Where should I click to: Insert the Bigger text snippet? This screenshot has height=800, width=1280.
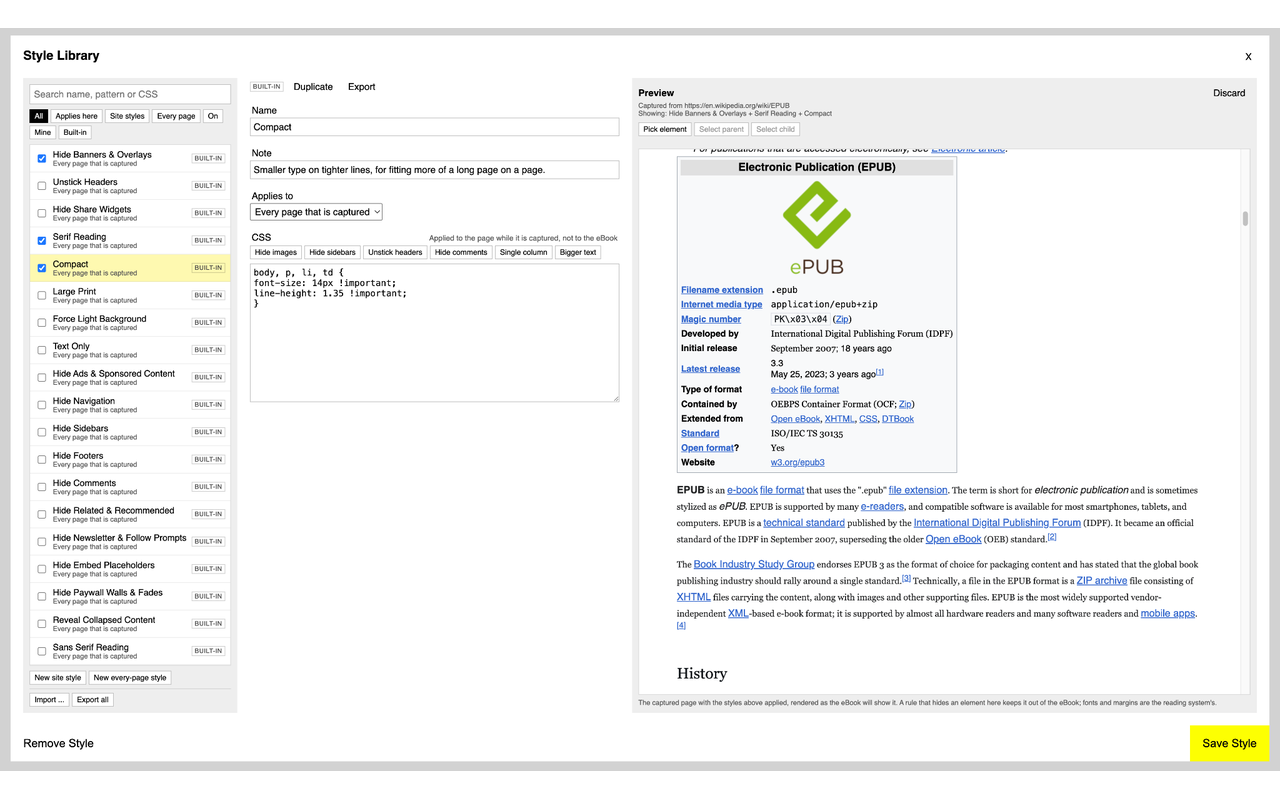coord(578,252)
